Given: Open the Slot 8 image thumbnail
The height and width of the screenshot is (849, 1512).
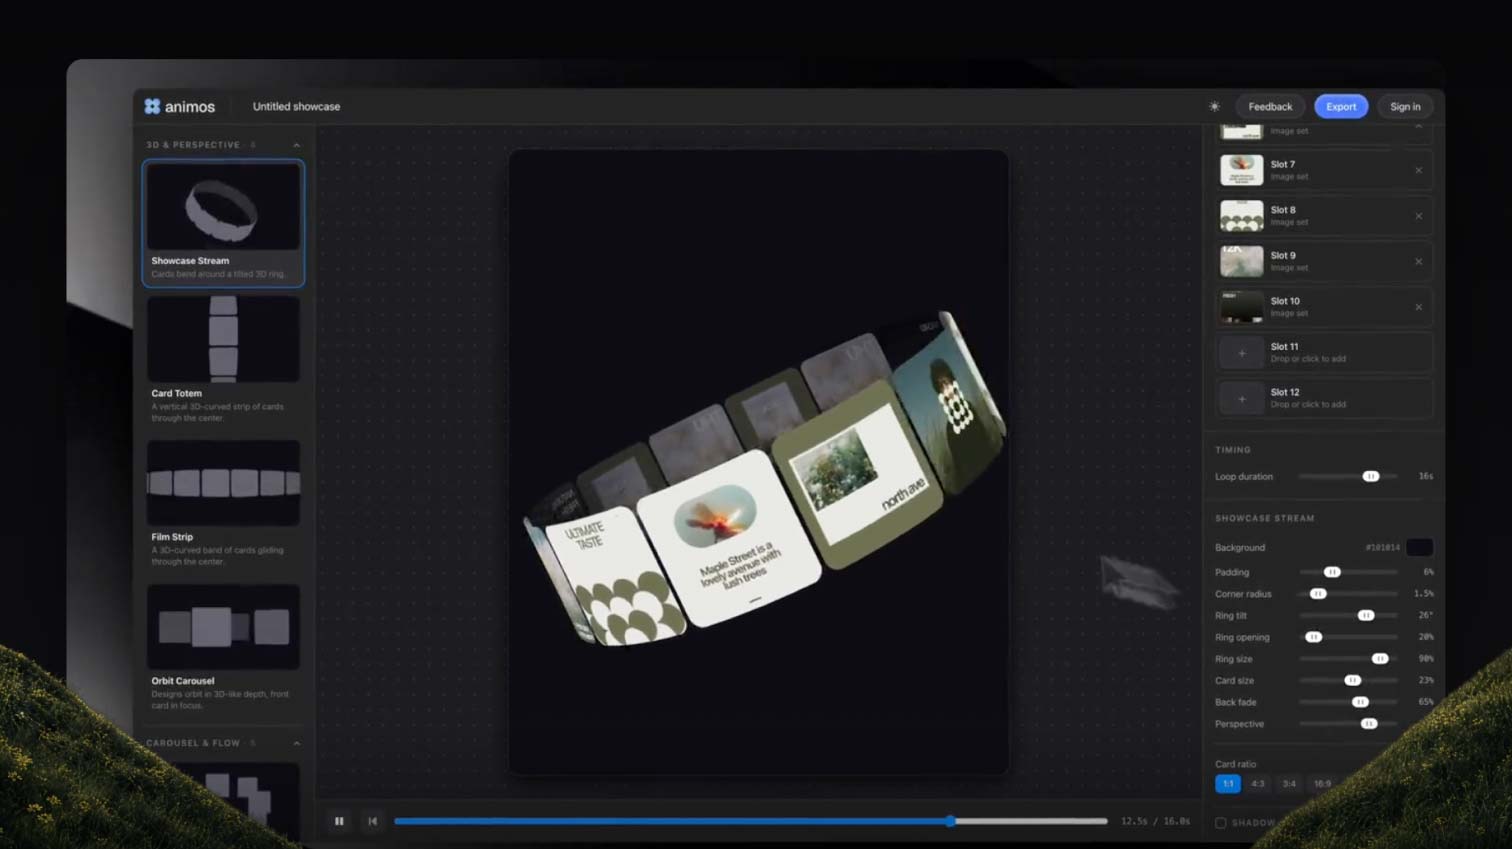Looking at the screenshot, I should 1242,216.
